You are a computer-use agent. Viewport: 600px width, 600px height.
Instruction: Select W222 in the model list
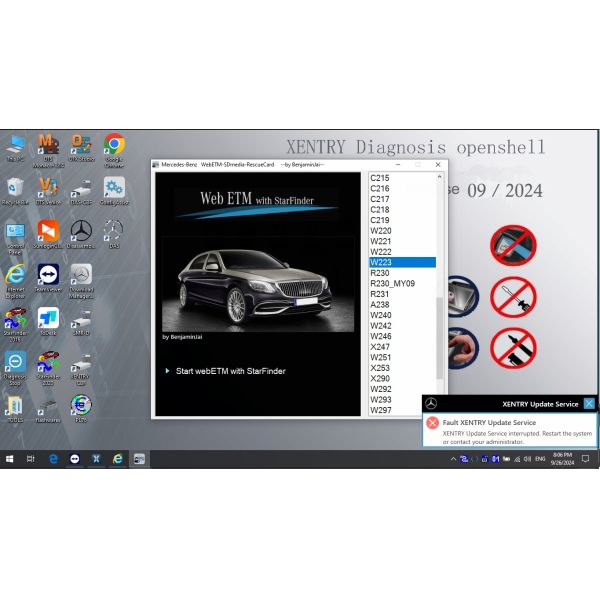pos(381,252)
